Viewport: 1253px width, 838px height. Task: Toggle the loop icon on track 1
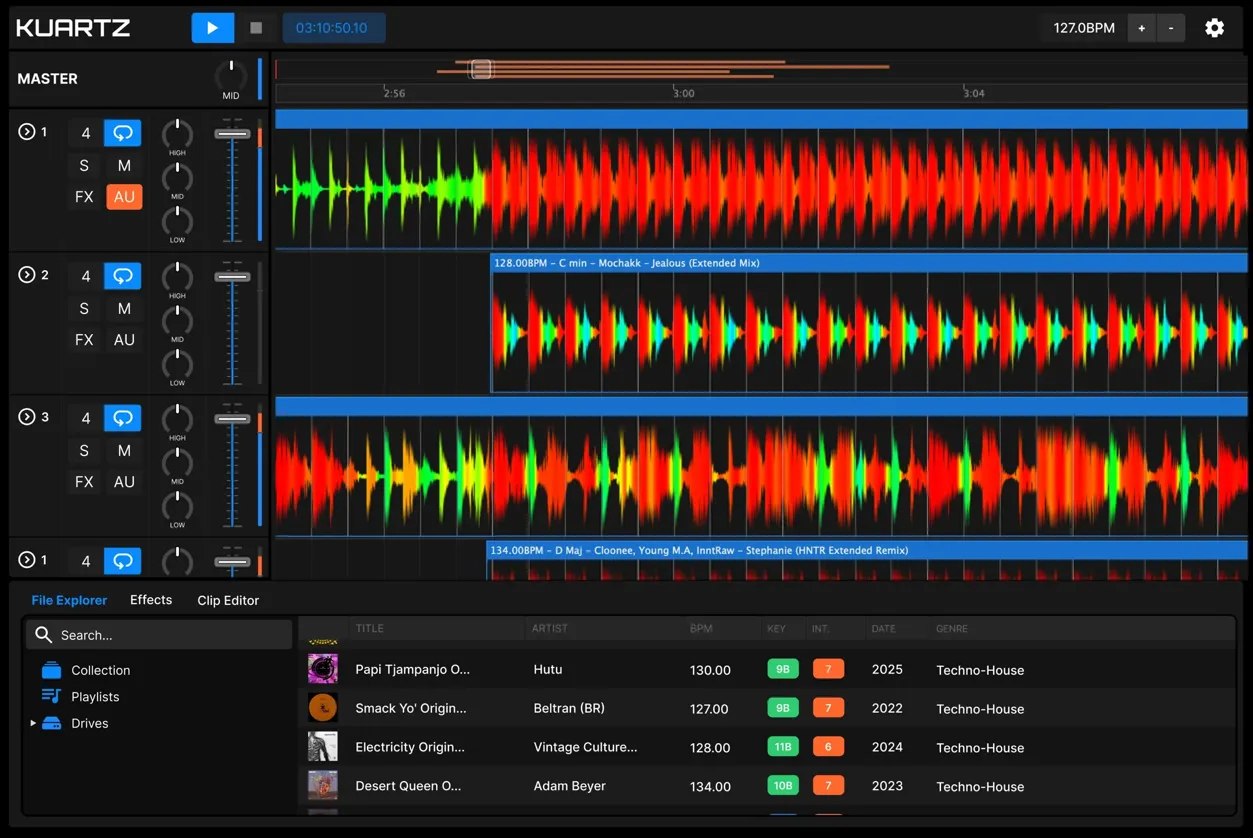[123, 133]
